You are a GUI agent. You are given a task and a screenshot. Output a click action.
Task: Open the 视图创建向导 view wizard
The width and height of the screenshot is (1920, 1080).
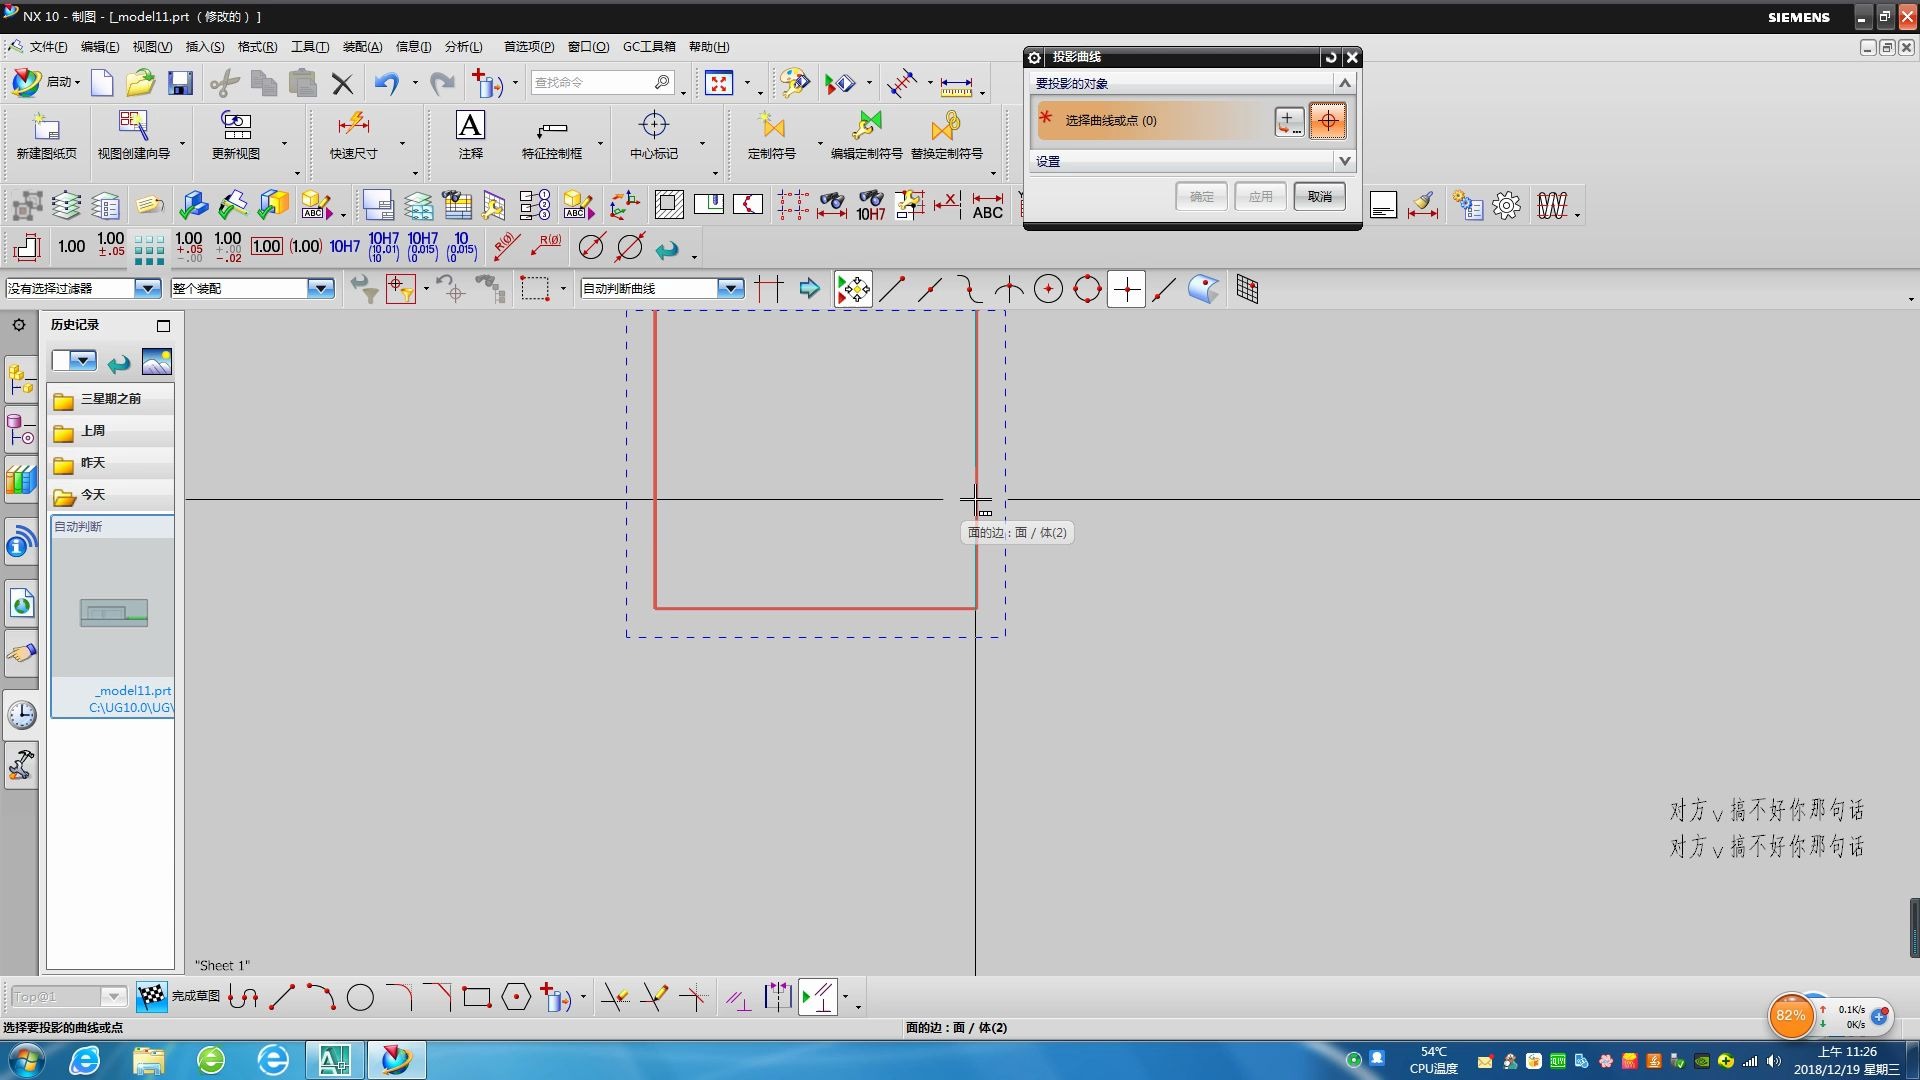134,135
